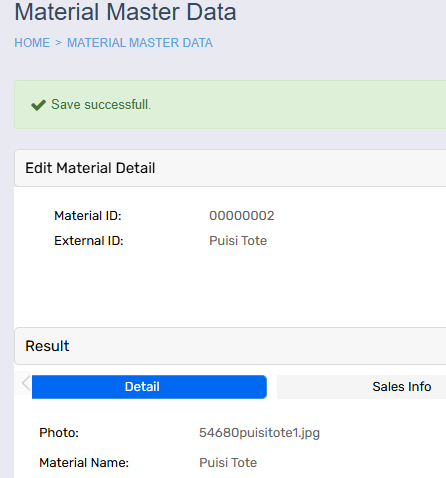The height and width of the screenshot is (478, 446).
Task: Click the breadcrumb separator arrow
Action: (x=59, y=43)
